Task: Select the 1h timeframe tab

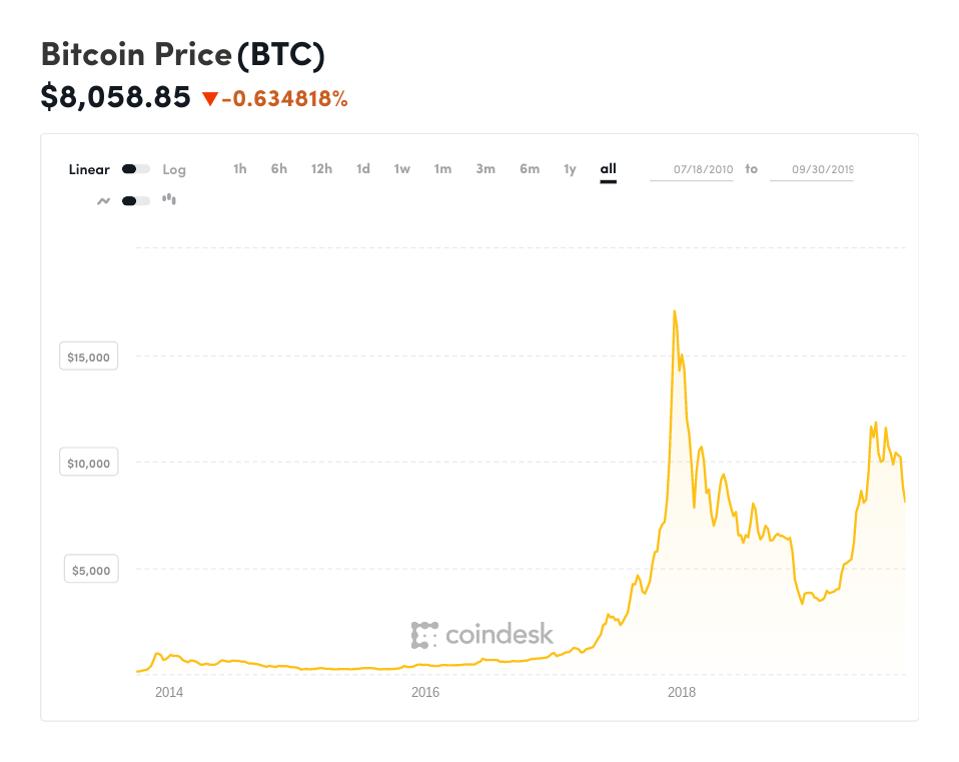Action: coord(239,169)
